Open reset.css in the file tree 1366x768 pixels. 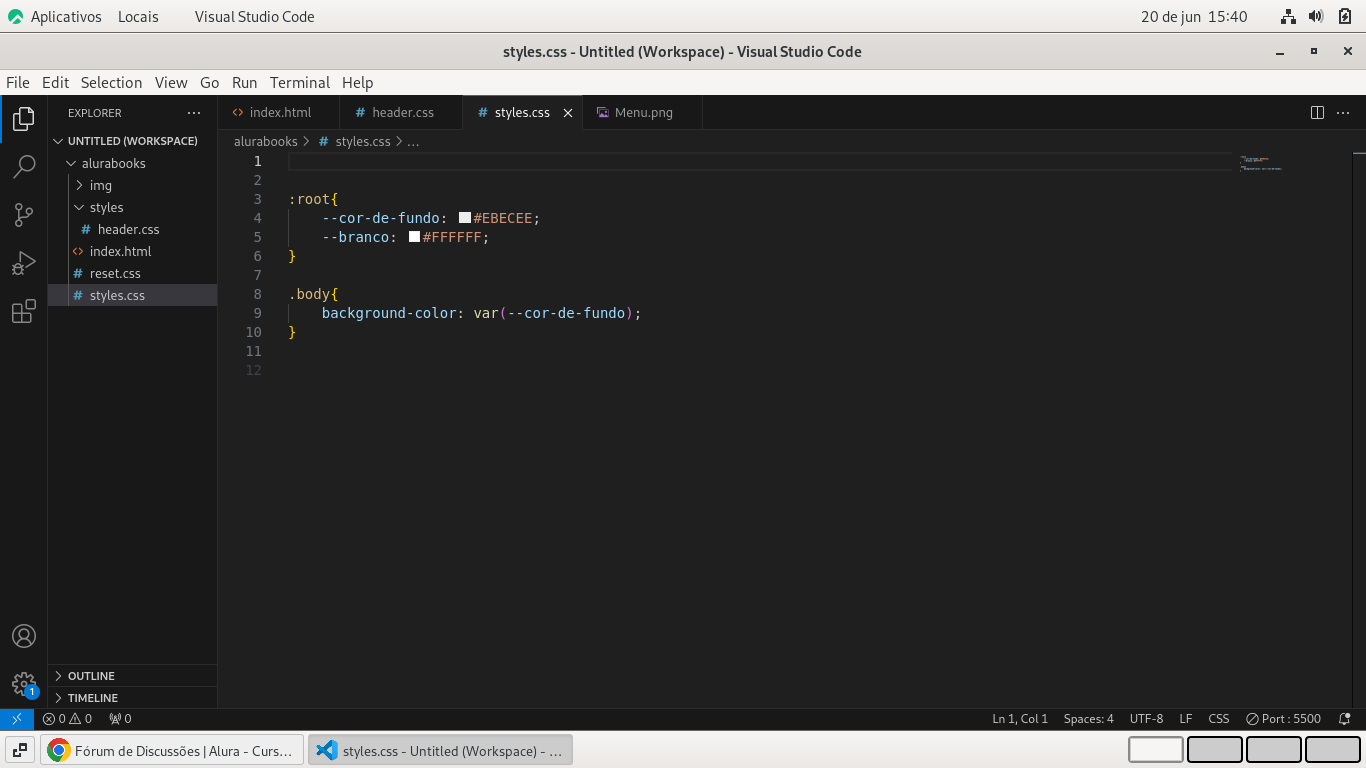pos(132,273)
